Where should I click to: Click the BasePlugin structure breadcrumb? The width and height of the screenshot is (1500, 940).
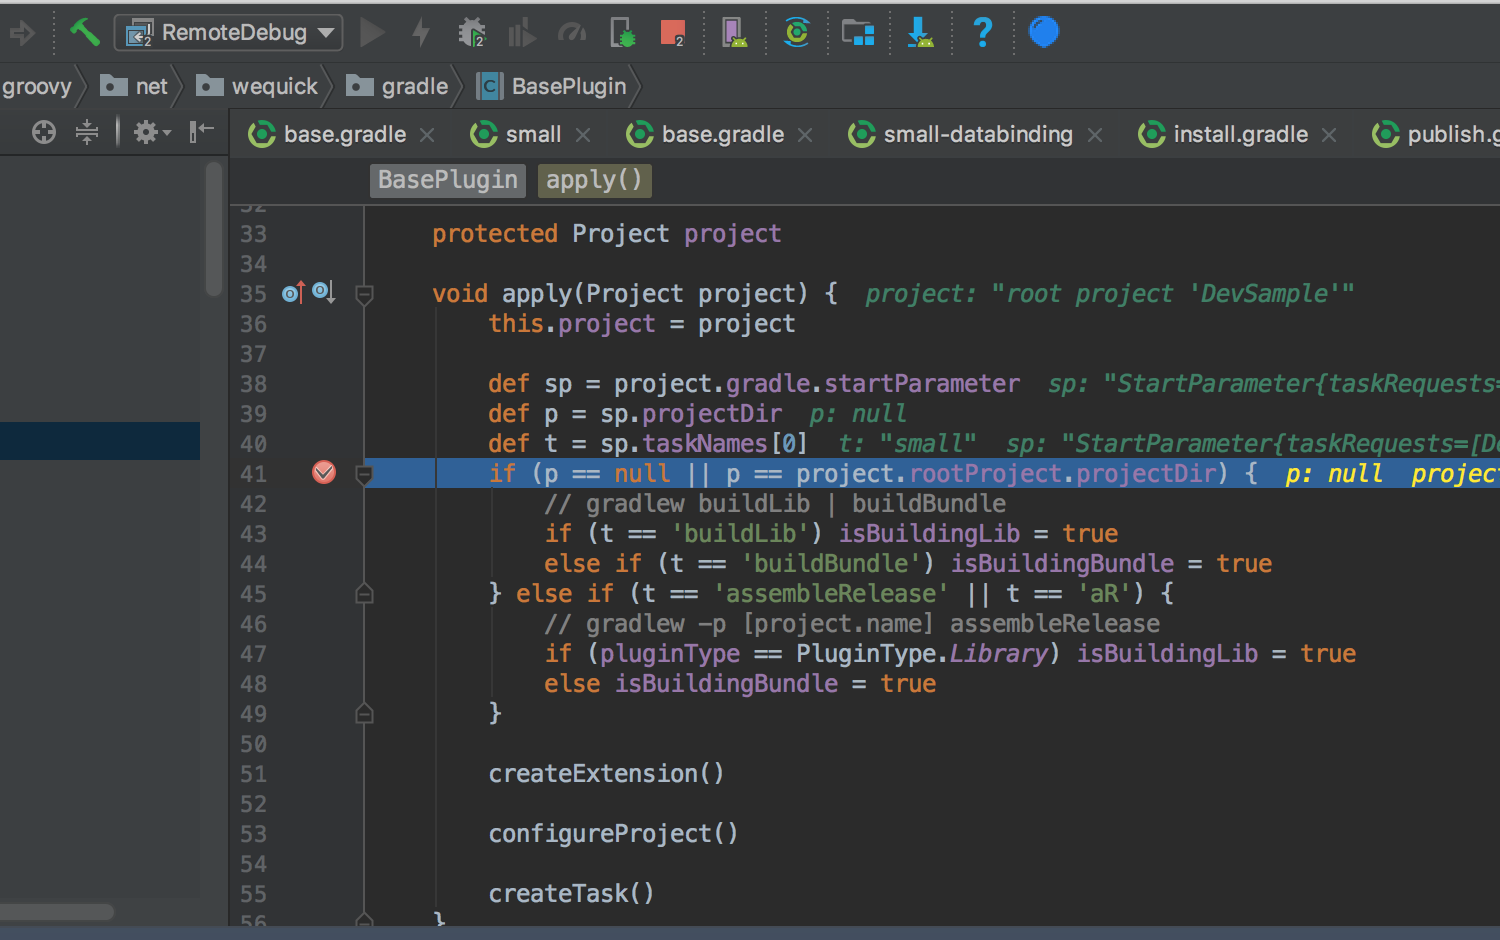pos(448,180)
